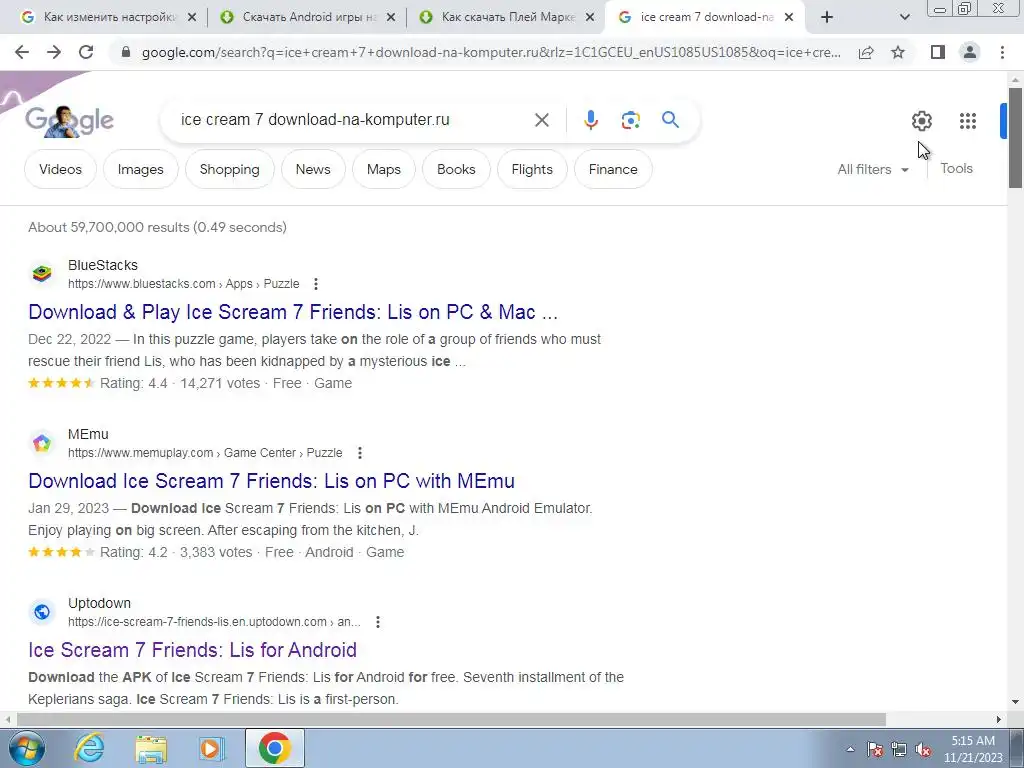Open 'Download & Play Ice Scream 7 Friends' BlueStacks link
The image size is (1024, 768).
click(x=293, y=312)
